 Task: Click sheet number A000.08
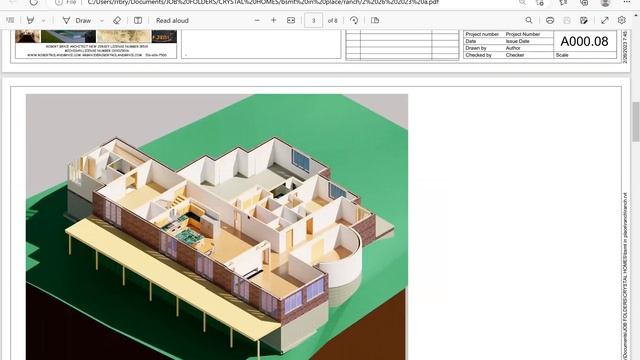[584, 41]
